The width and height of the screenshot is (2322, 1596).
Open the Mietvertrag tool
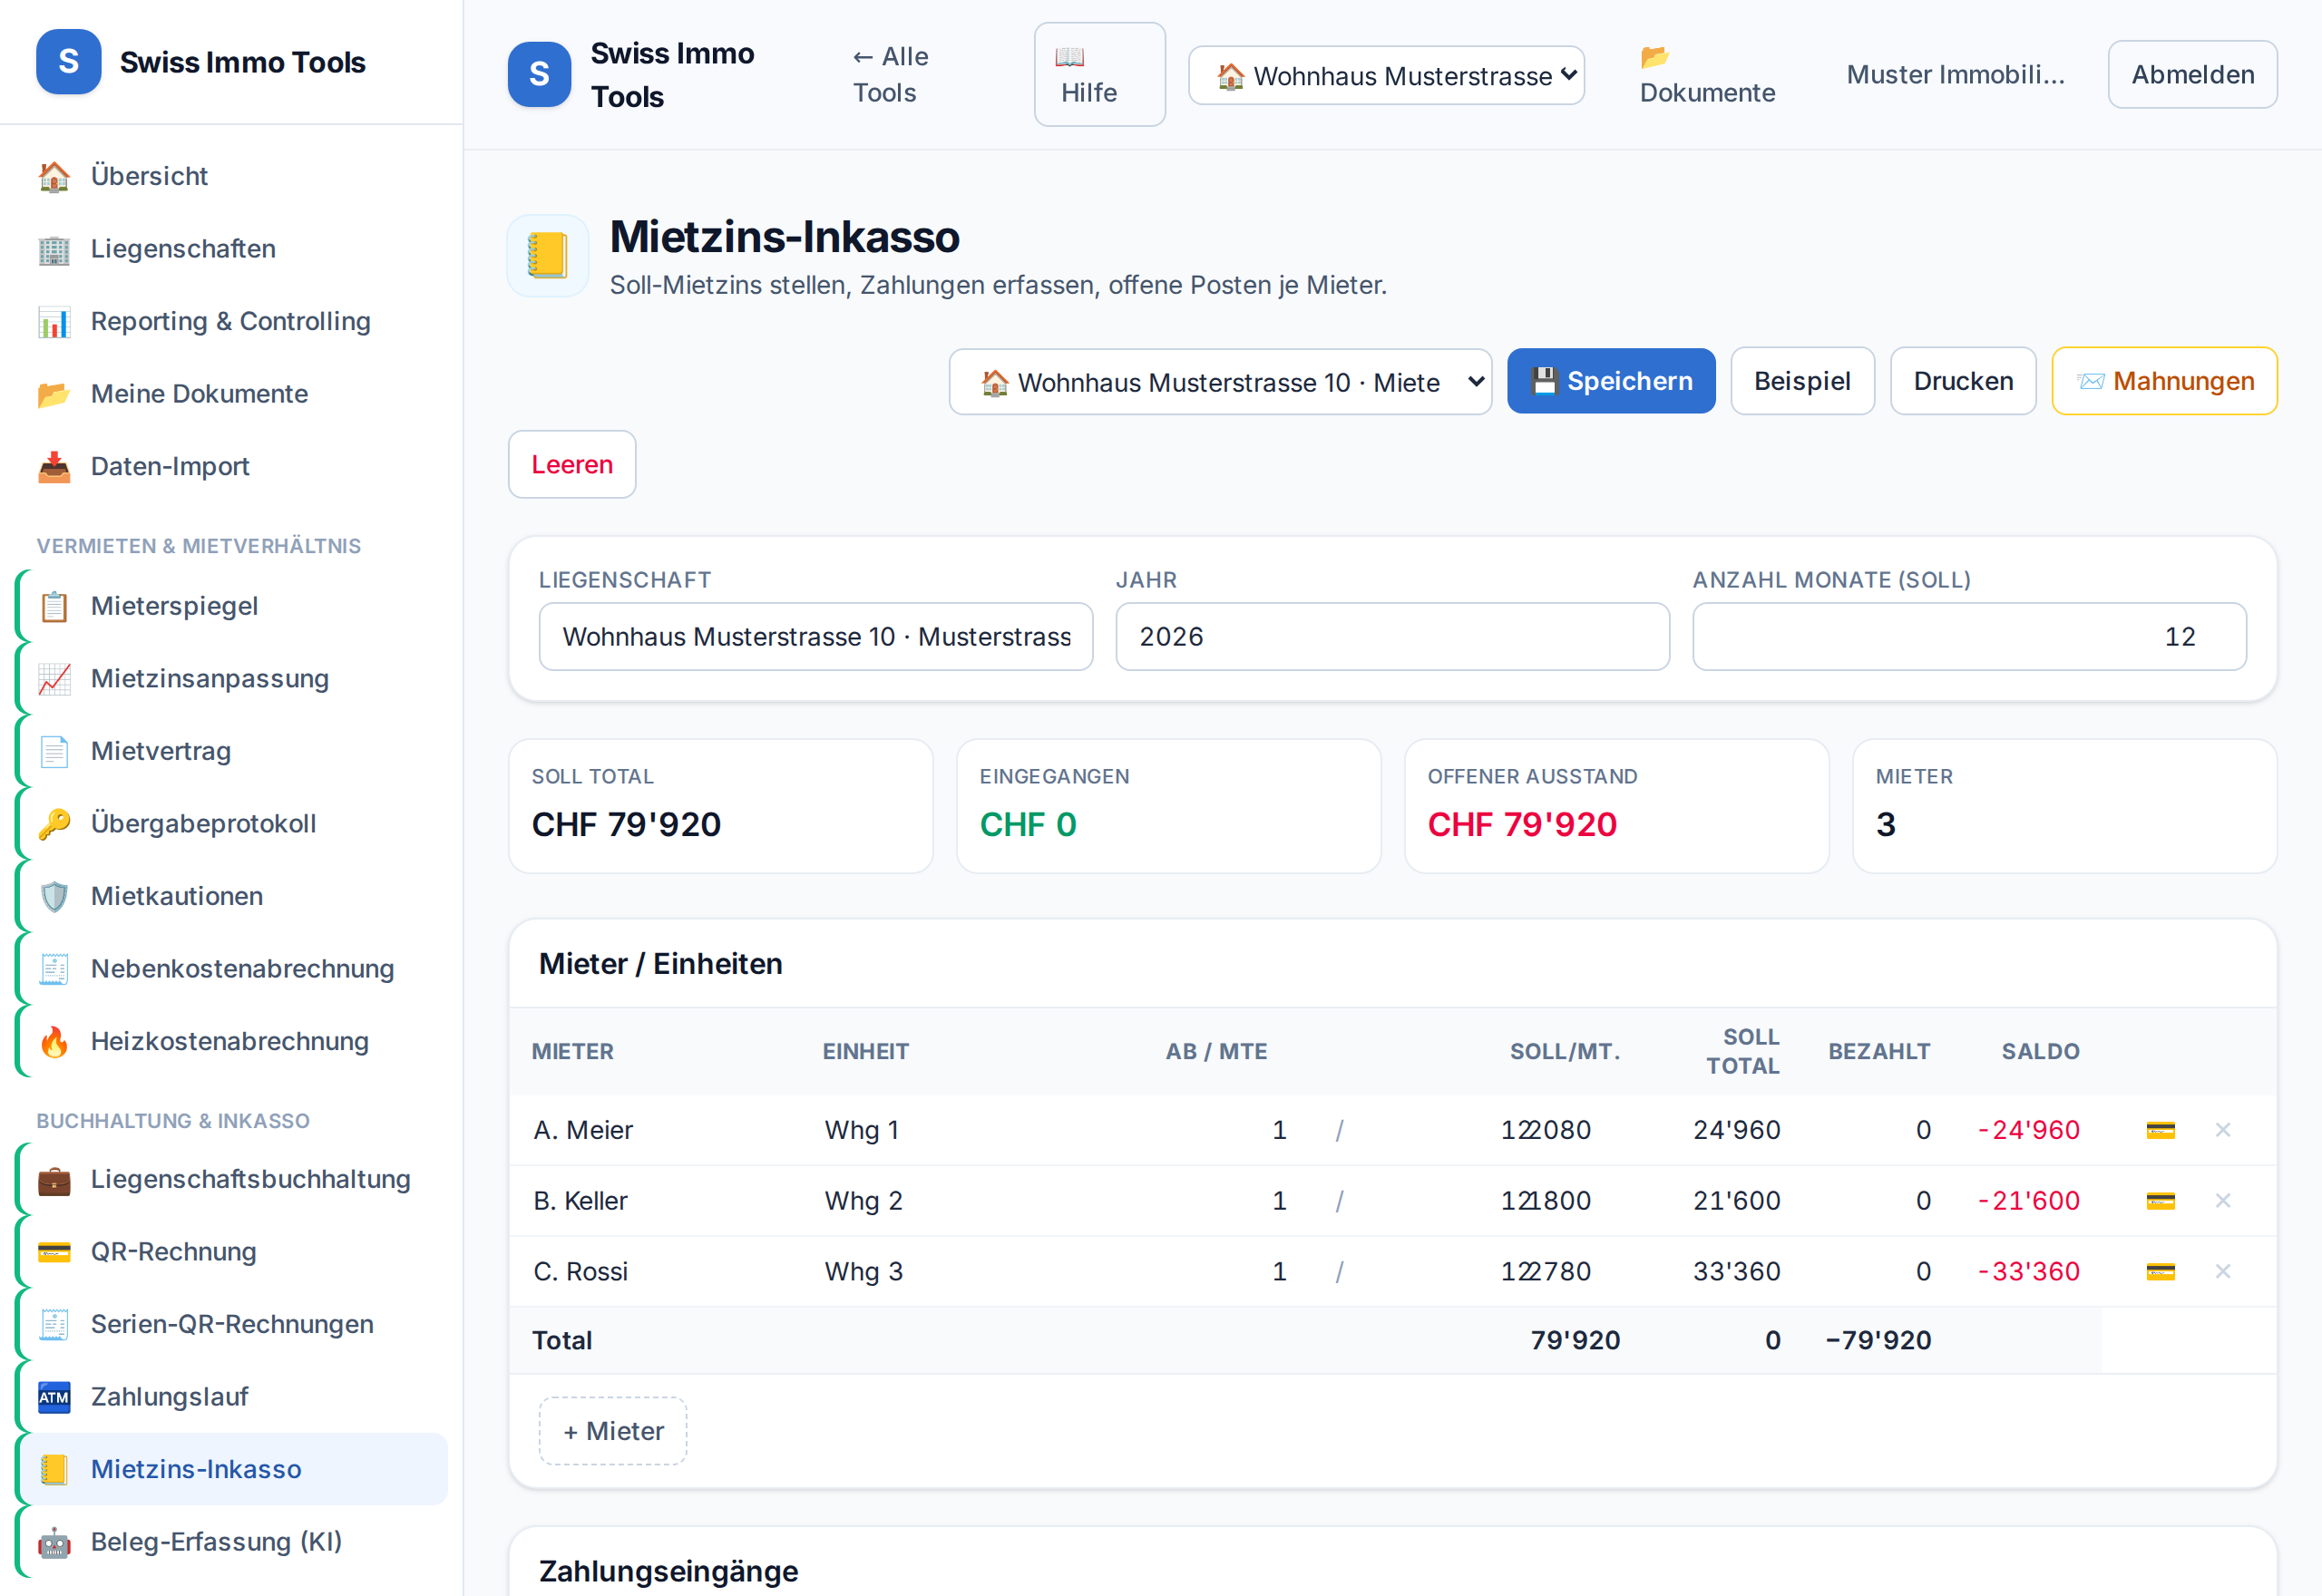(x=231, y=751)
